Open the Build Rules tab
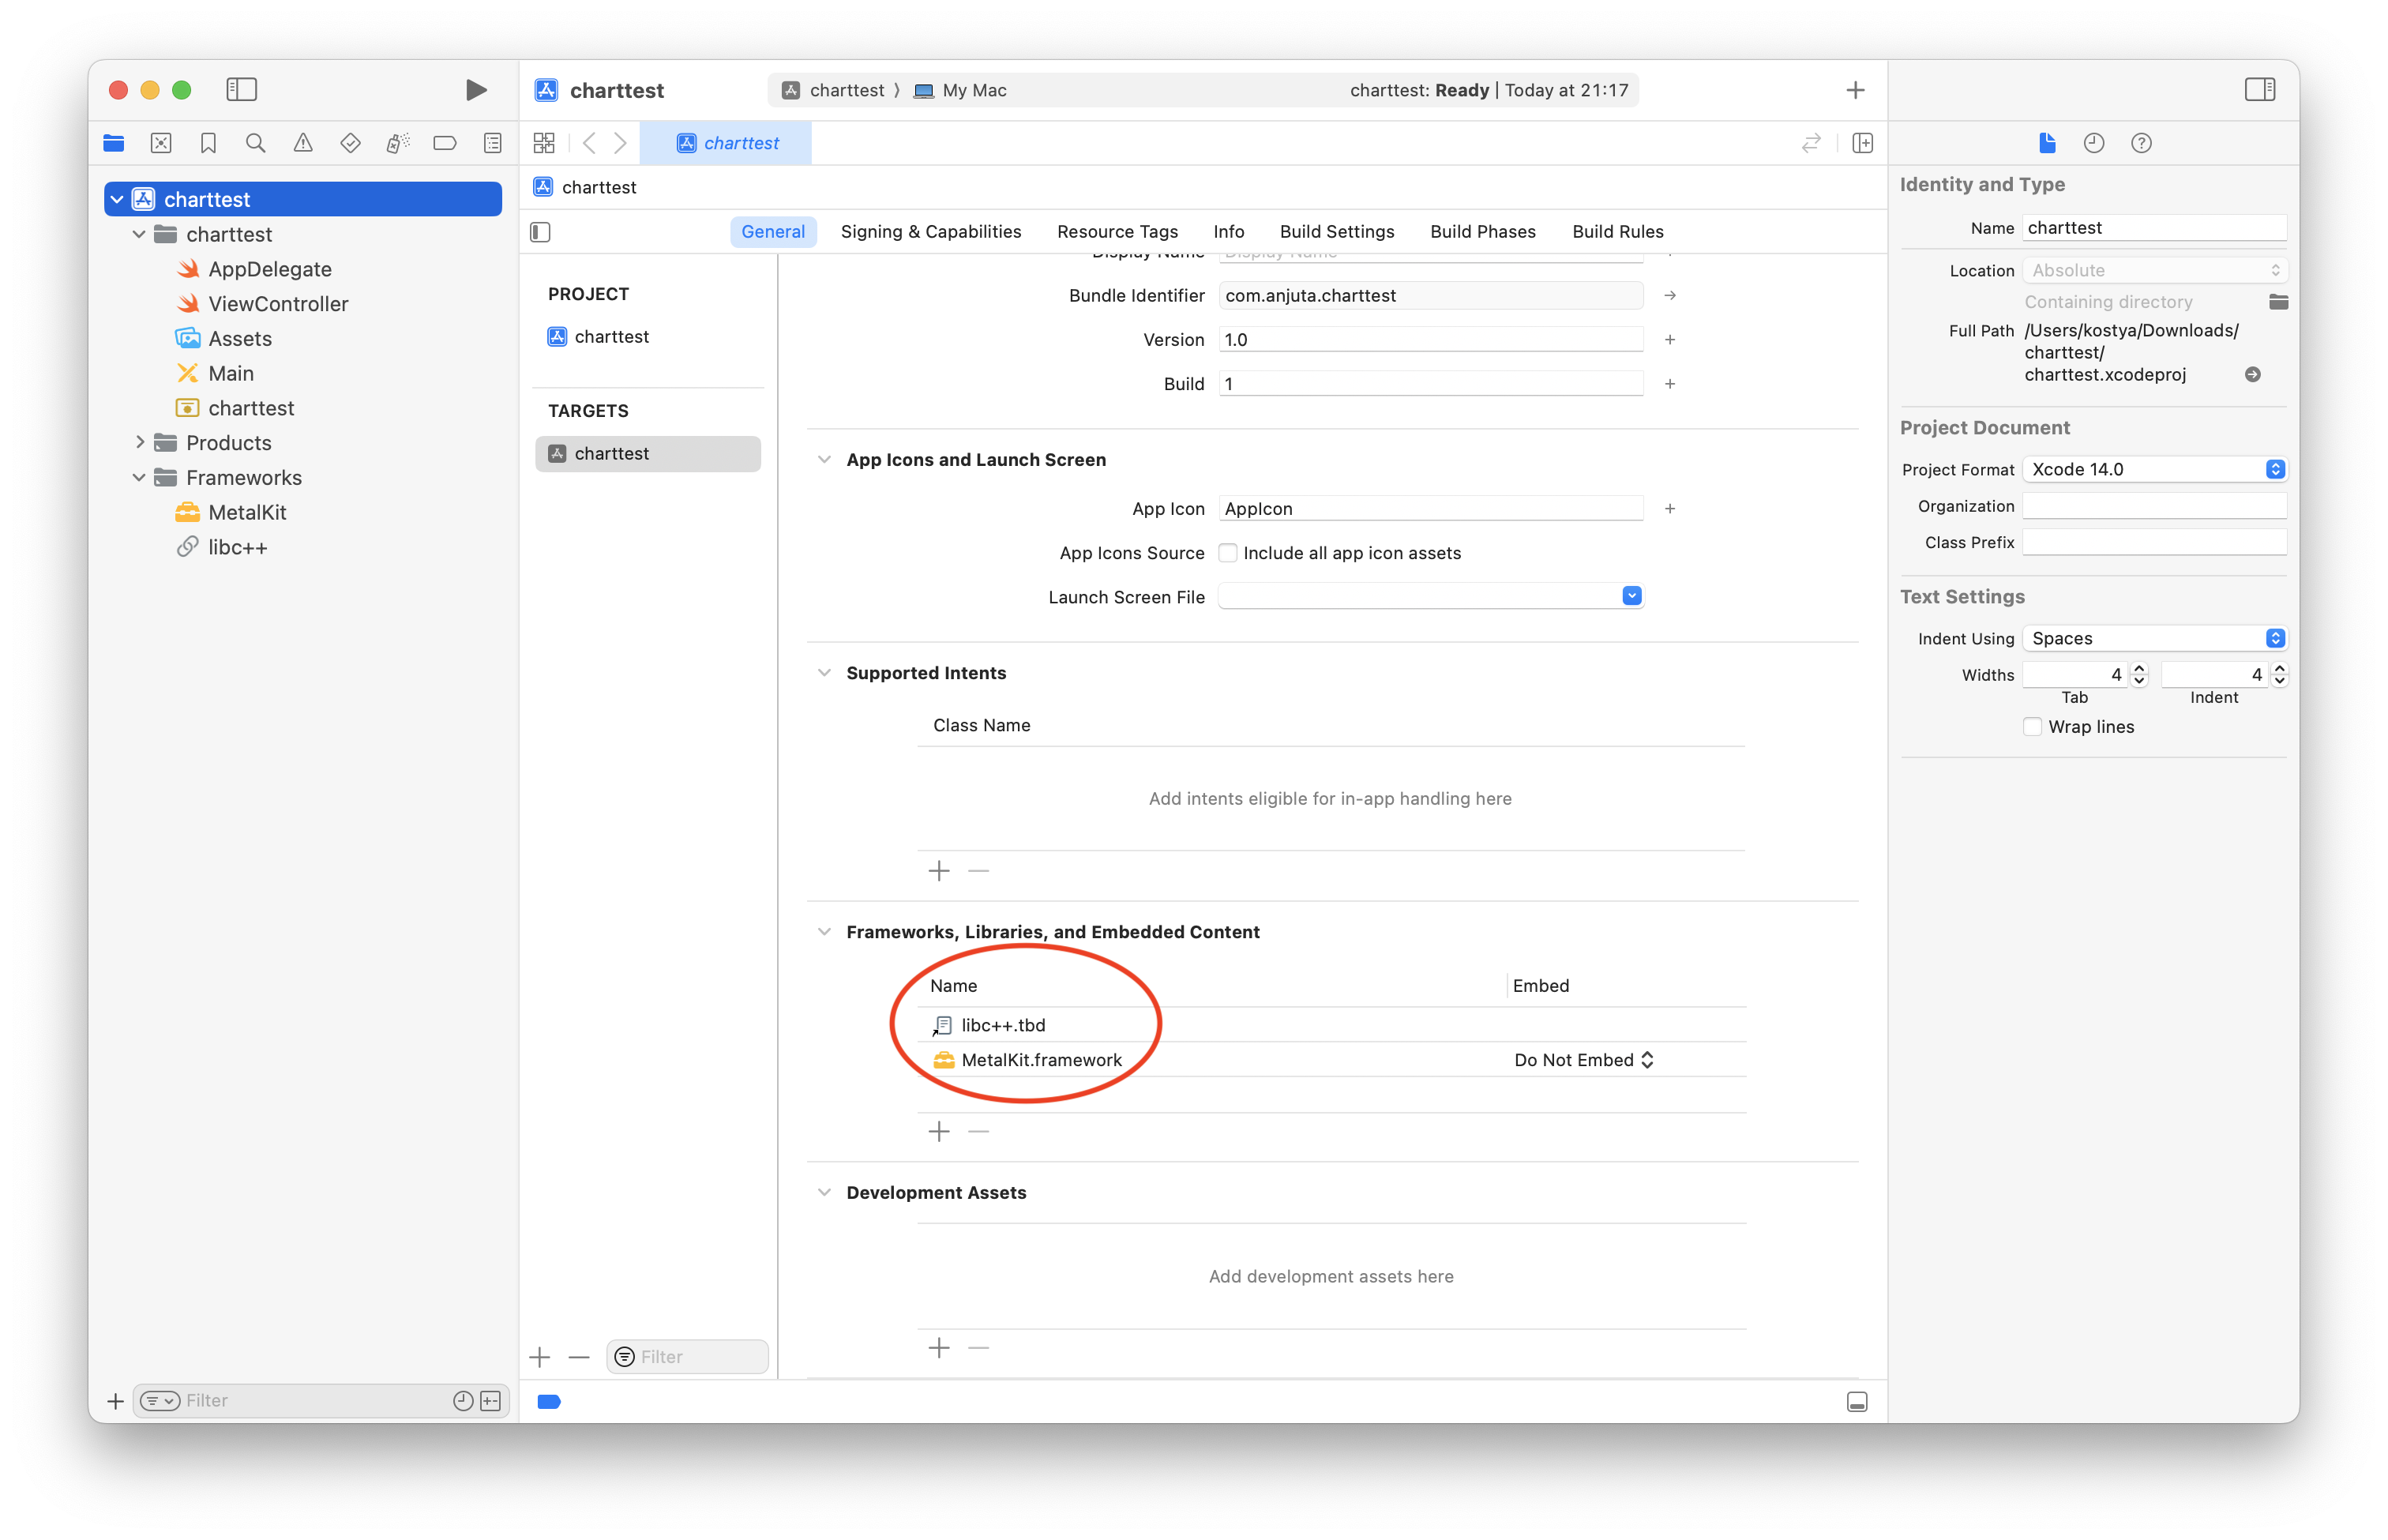The image size is (2388, 1540). click(1618, 232)
